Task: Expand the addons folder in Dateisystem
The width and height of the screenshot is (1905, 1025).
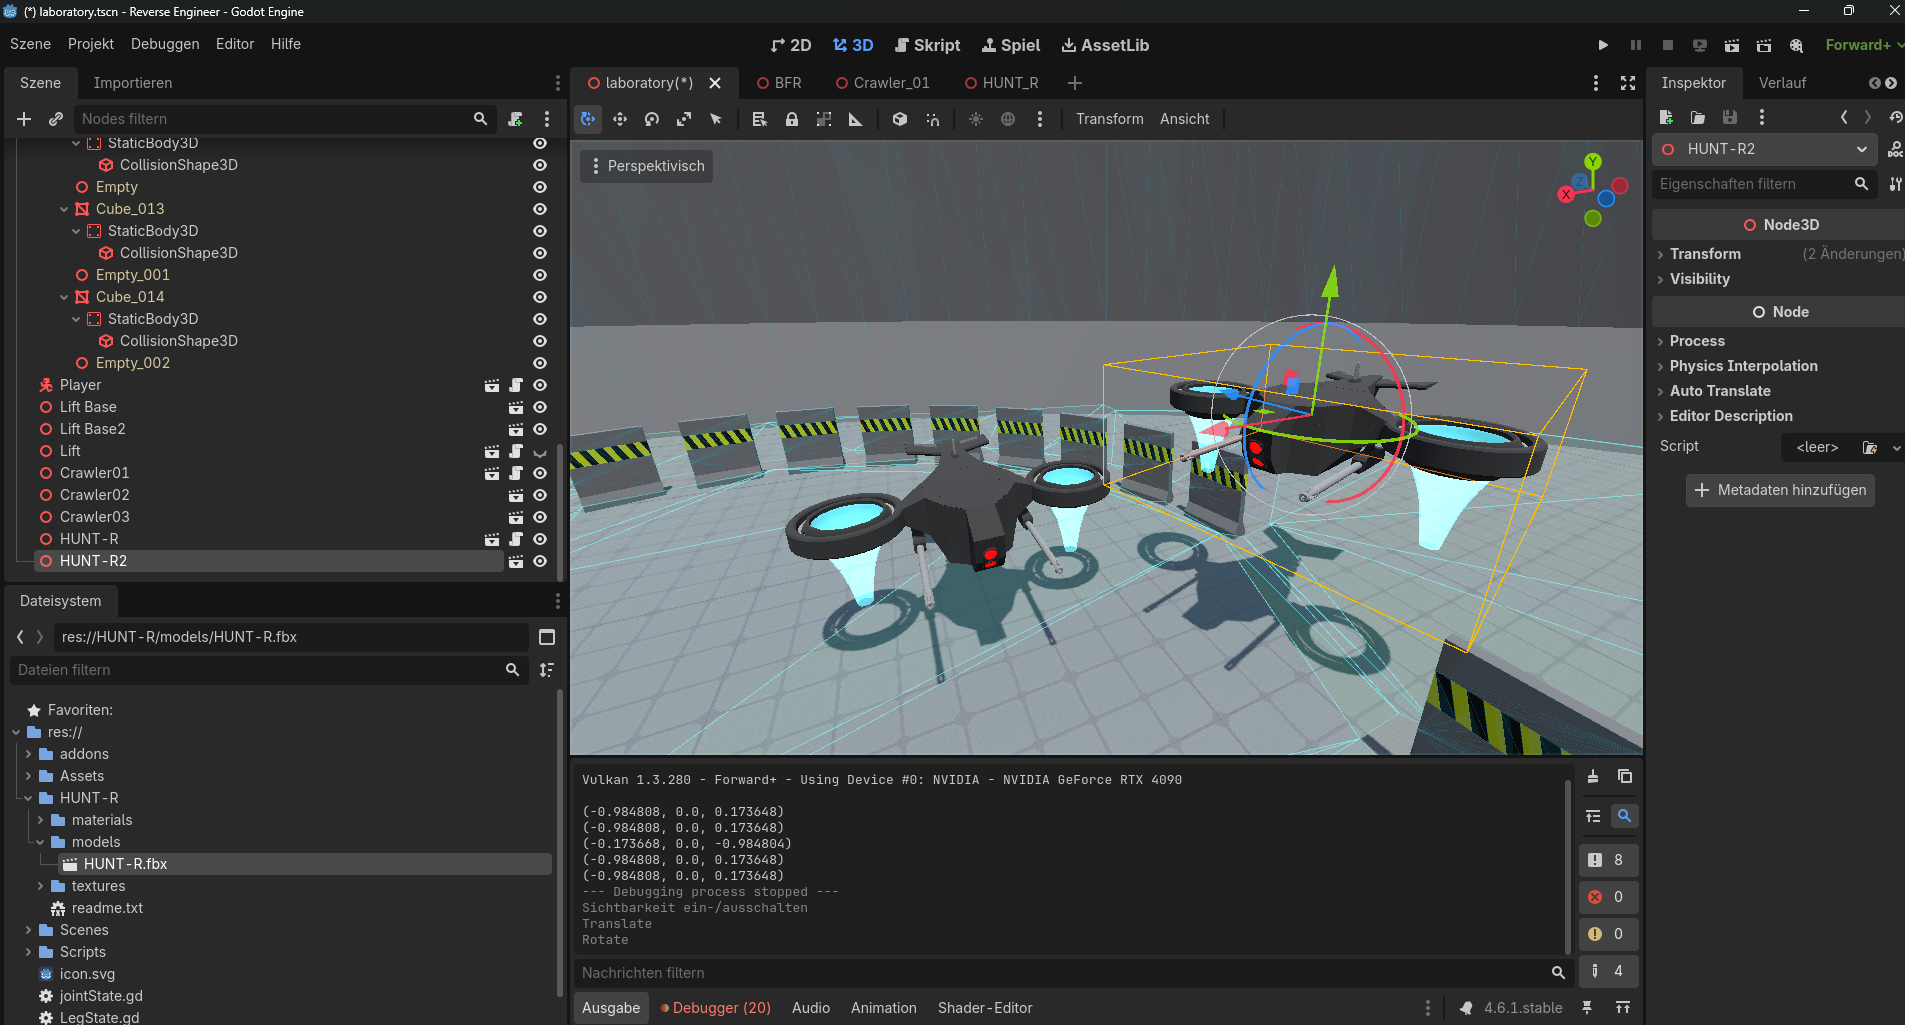Action: (x=28, y=754)
